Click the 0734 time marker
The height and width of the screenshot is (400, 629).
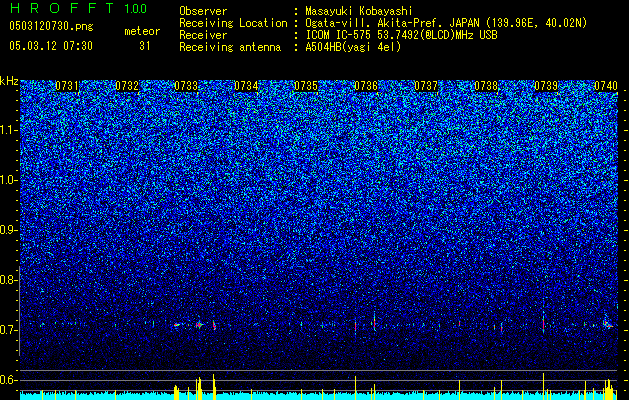tap(246, 86)
